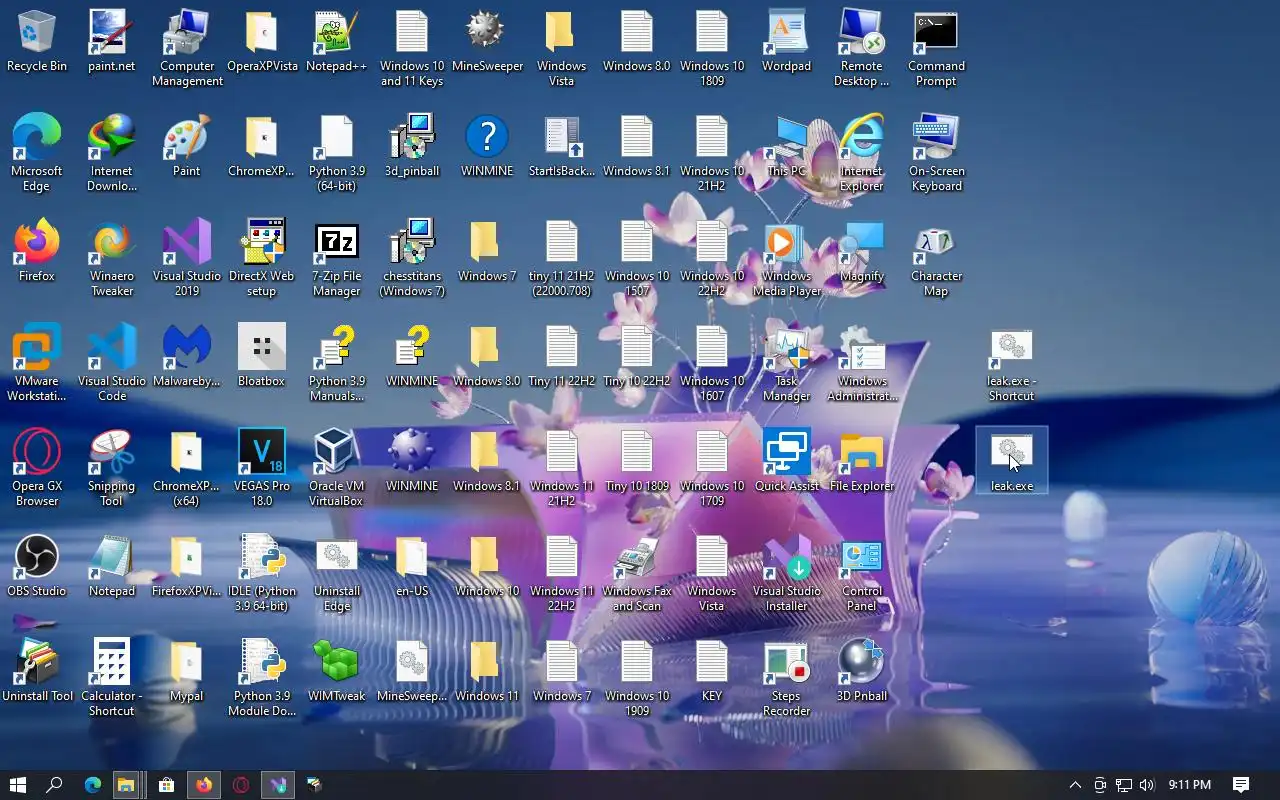Select the en-US folder

412,567
